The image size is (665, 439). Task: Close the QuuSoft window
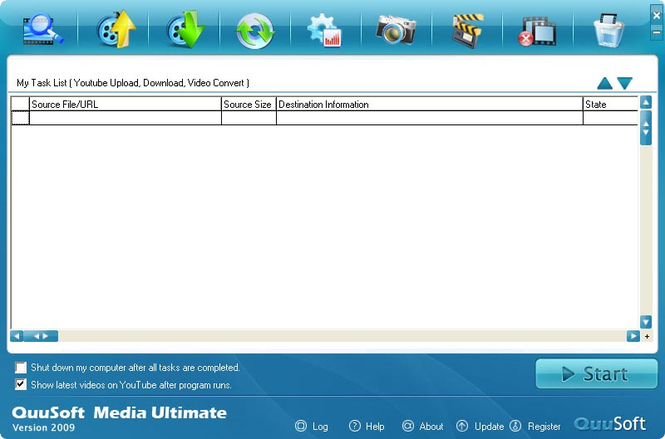(x=656, y=15)
